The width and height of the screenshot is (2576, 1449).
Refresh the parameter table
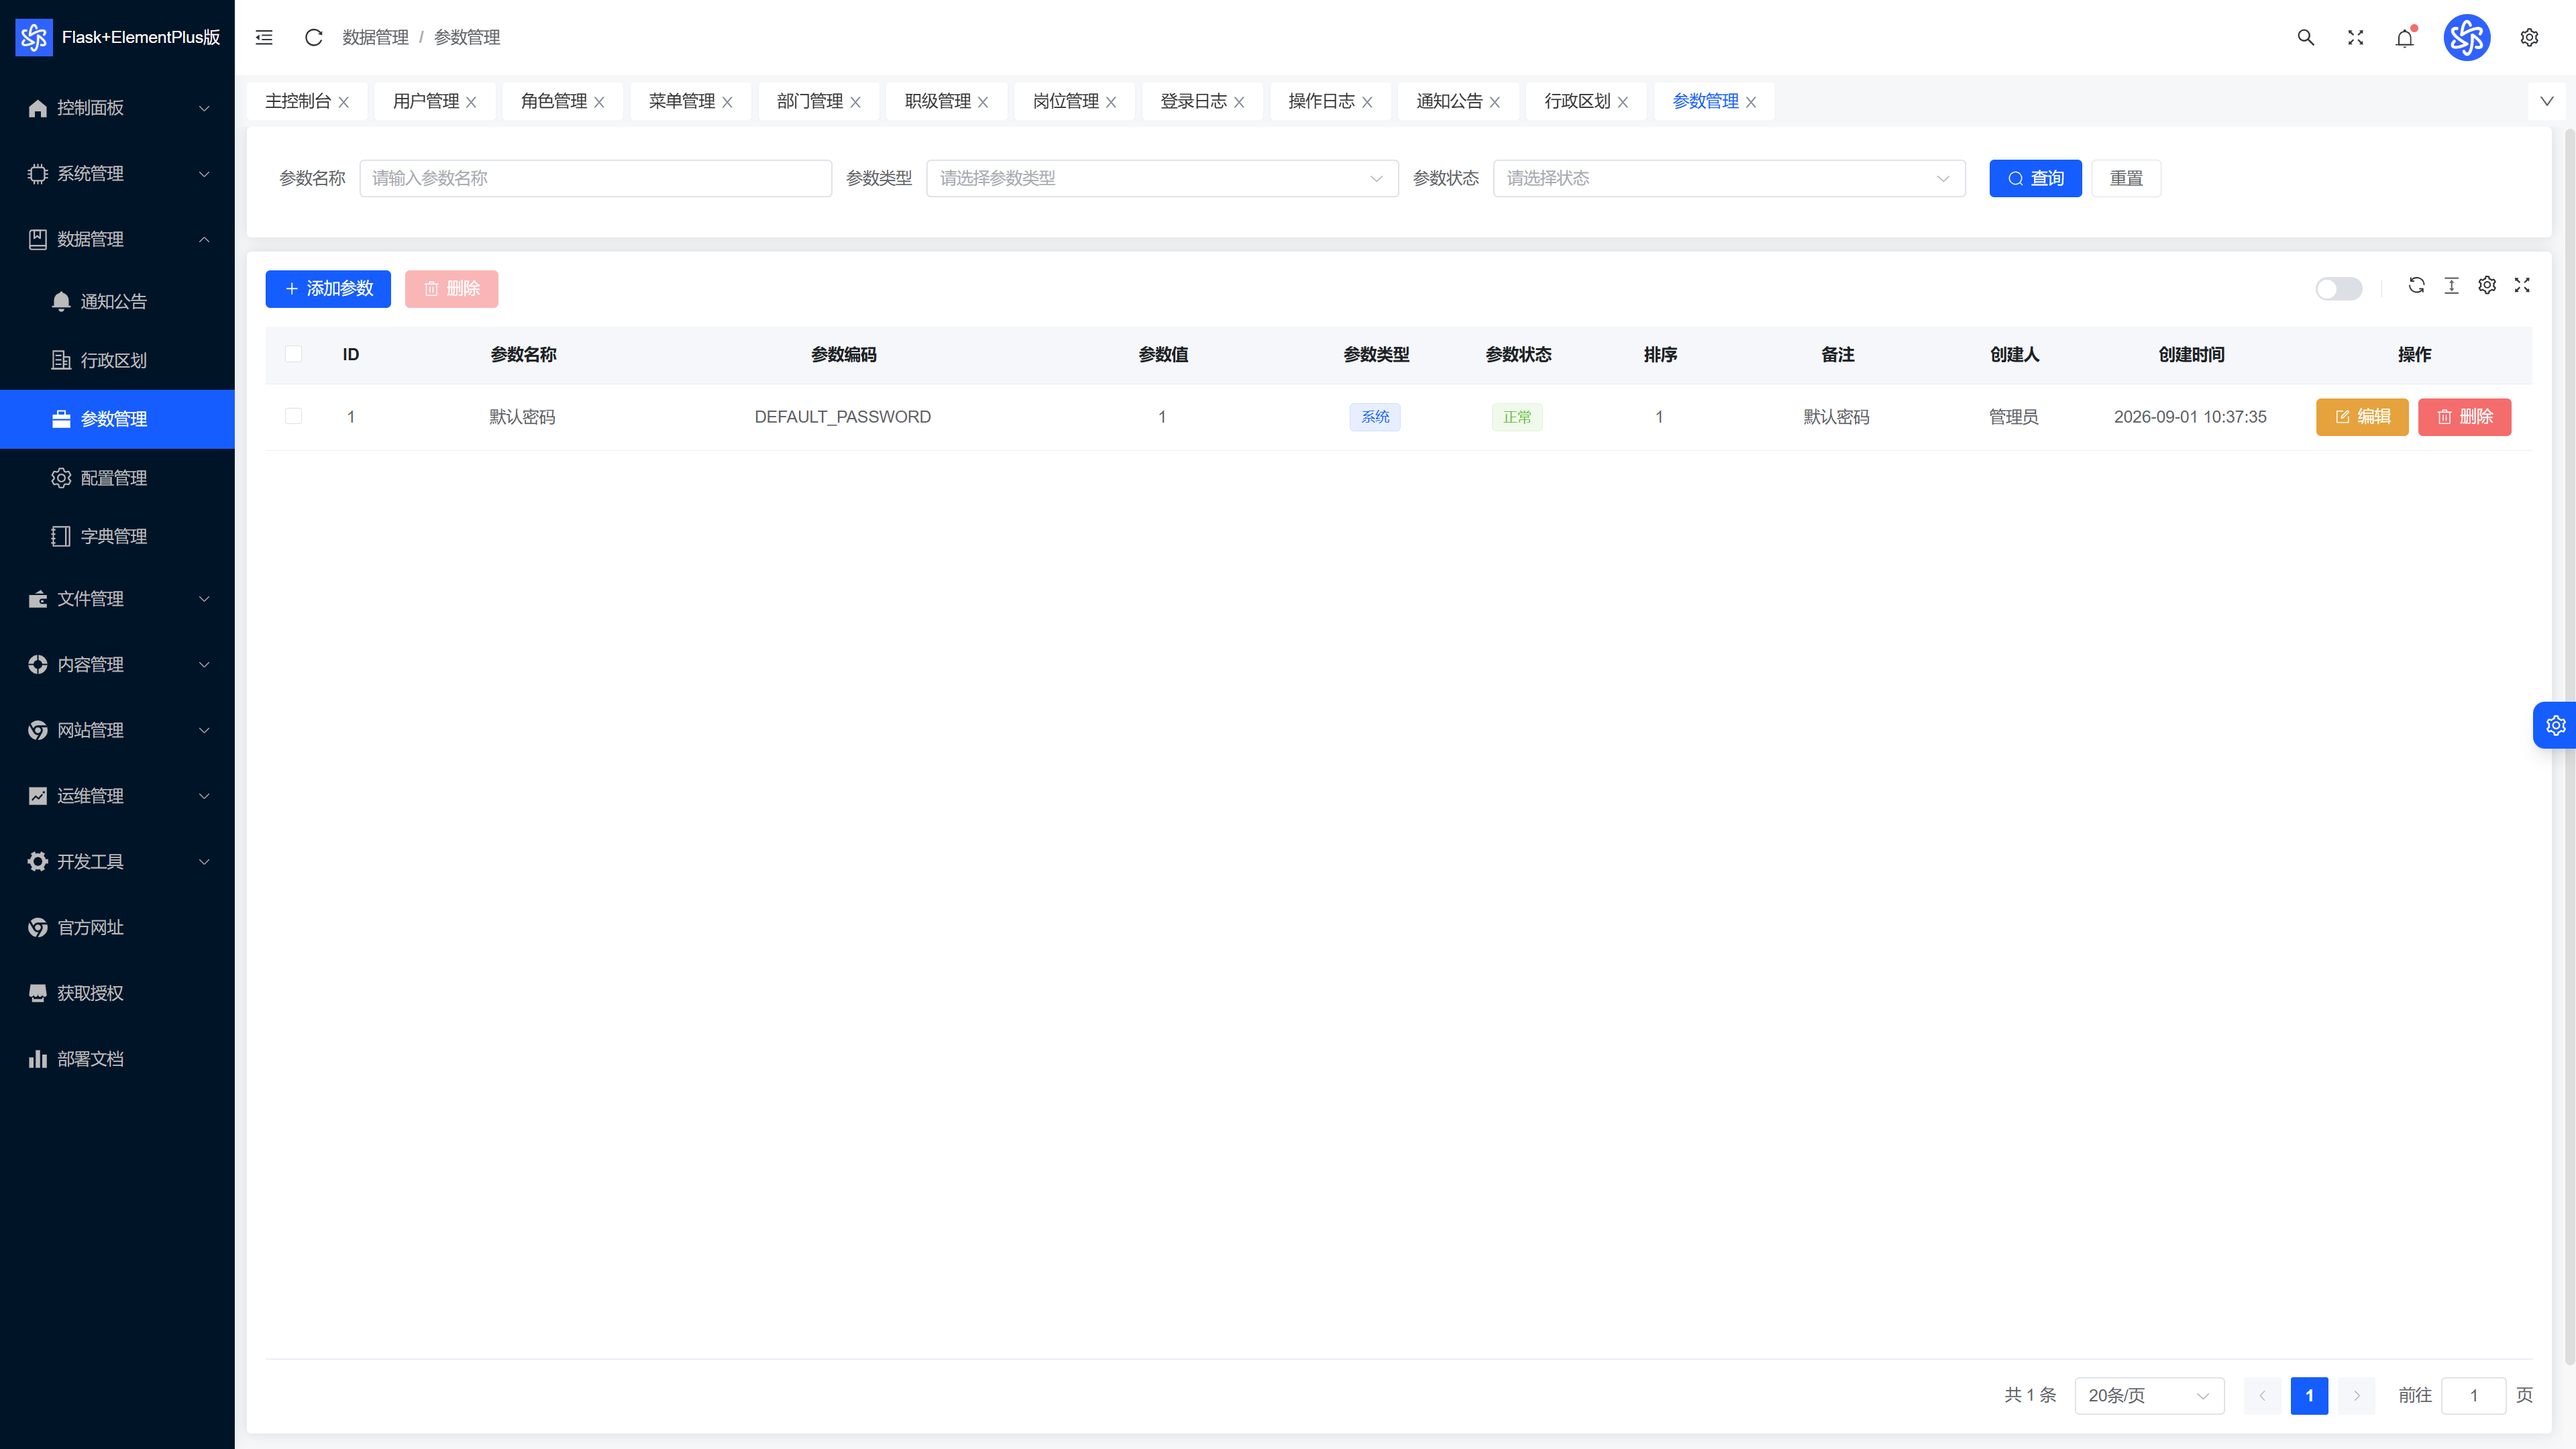2416,286
